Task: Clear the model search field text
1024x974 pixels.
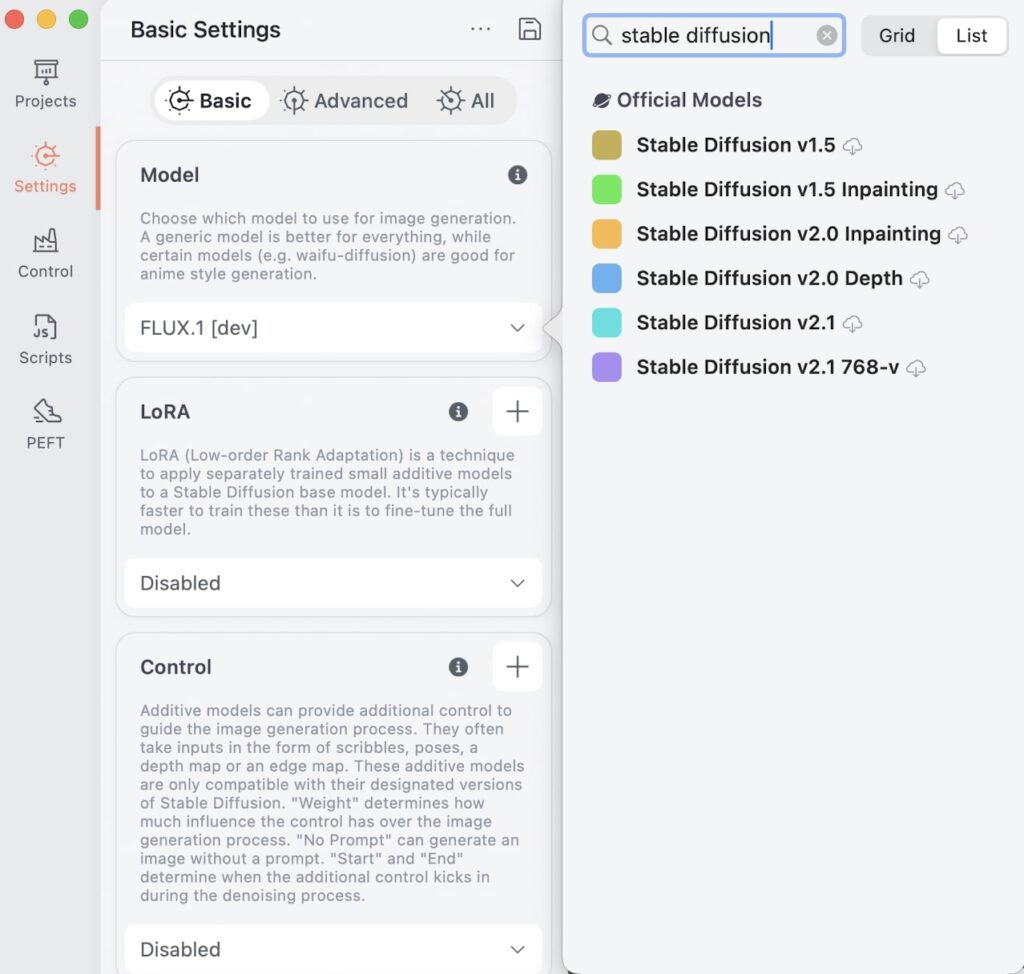Action: [826, 35]
